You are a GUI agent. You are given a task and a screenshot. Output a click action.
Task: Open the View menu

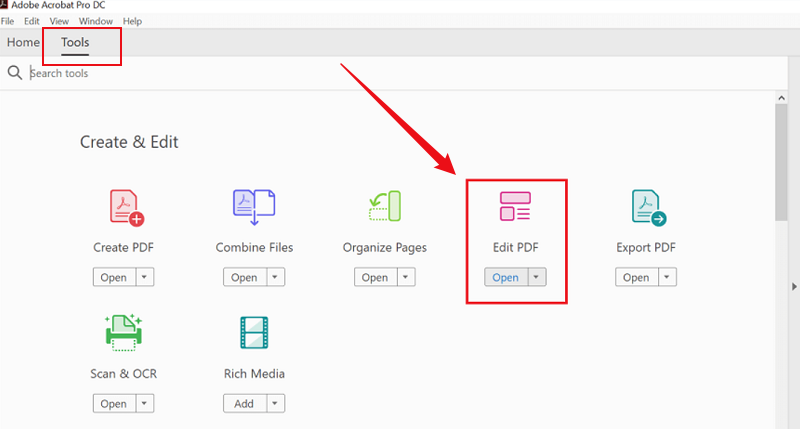coord(59,21)
